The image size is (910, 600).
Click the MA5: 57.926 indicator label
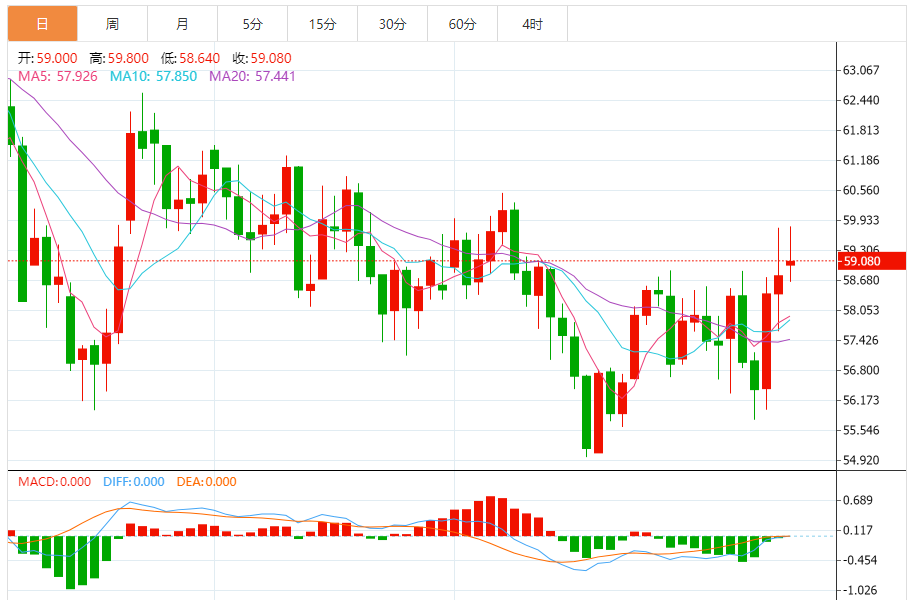click(58, 76)
